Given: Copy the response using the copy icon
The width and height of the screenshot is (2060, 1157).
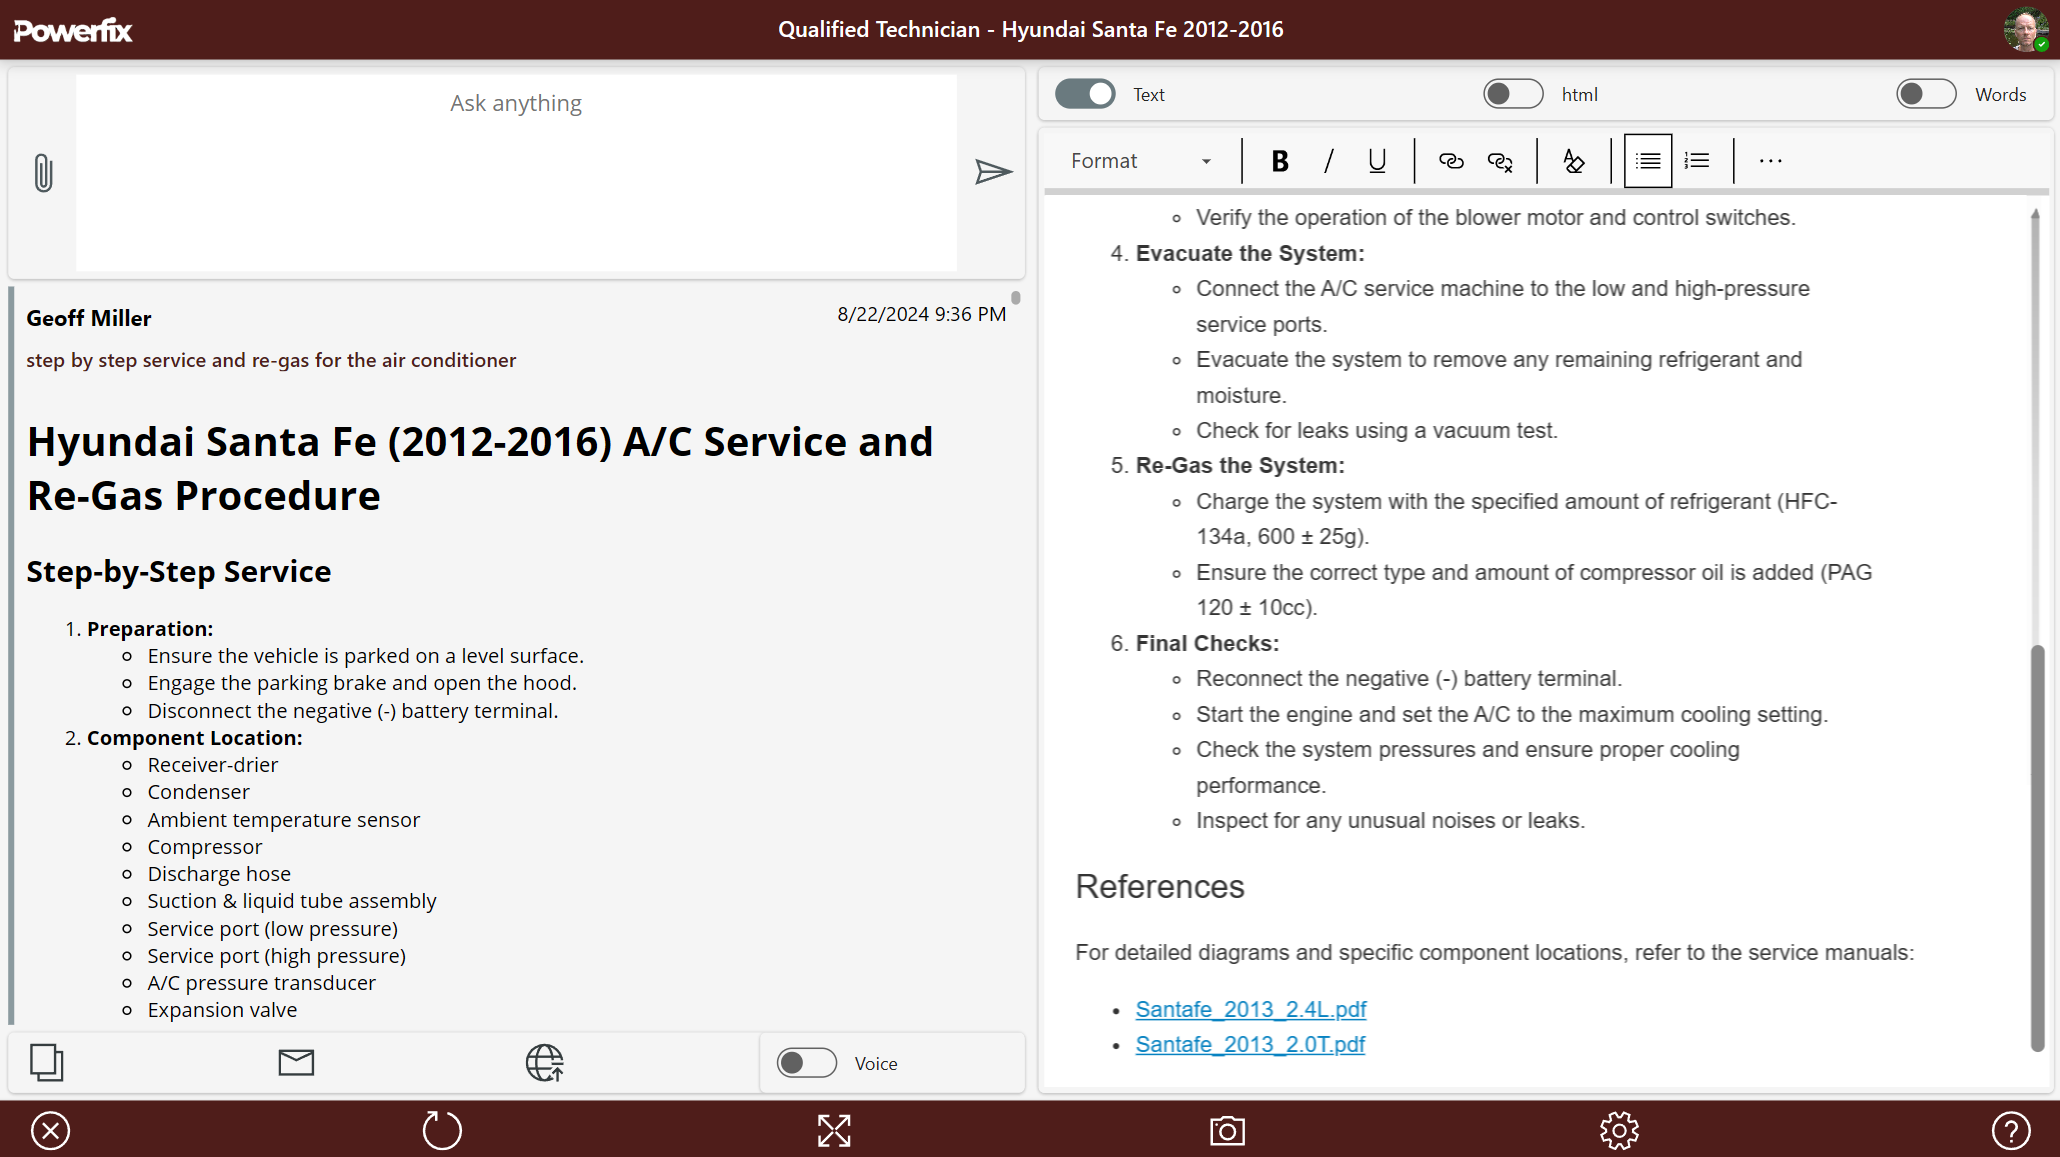Looking at the screenshot, I should 46,1062.
